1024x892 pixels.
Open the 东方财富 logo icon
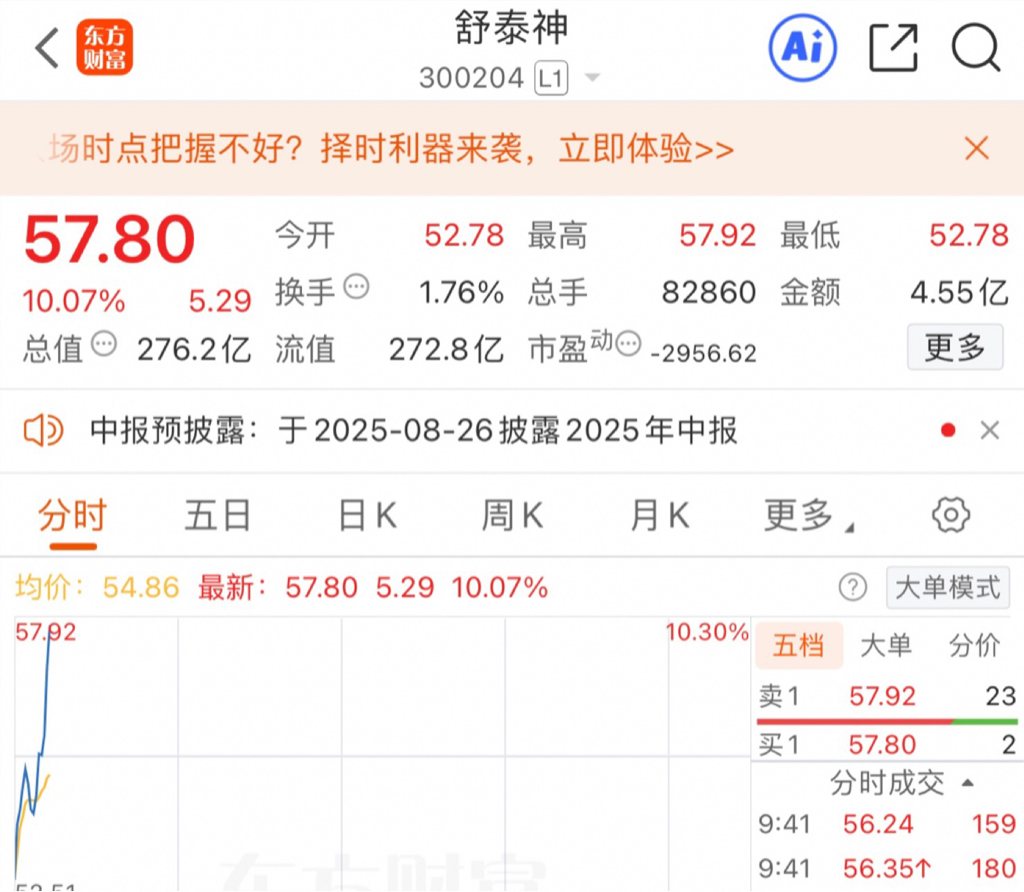(x=104, y=47)
